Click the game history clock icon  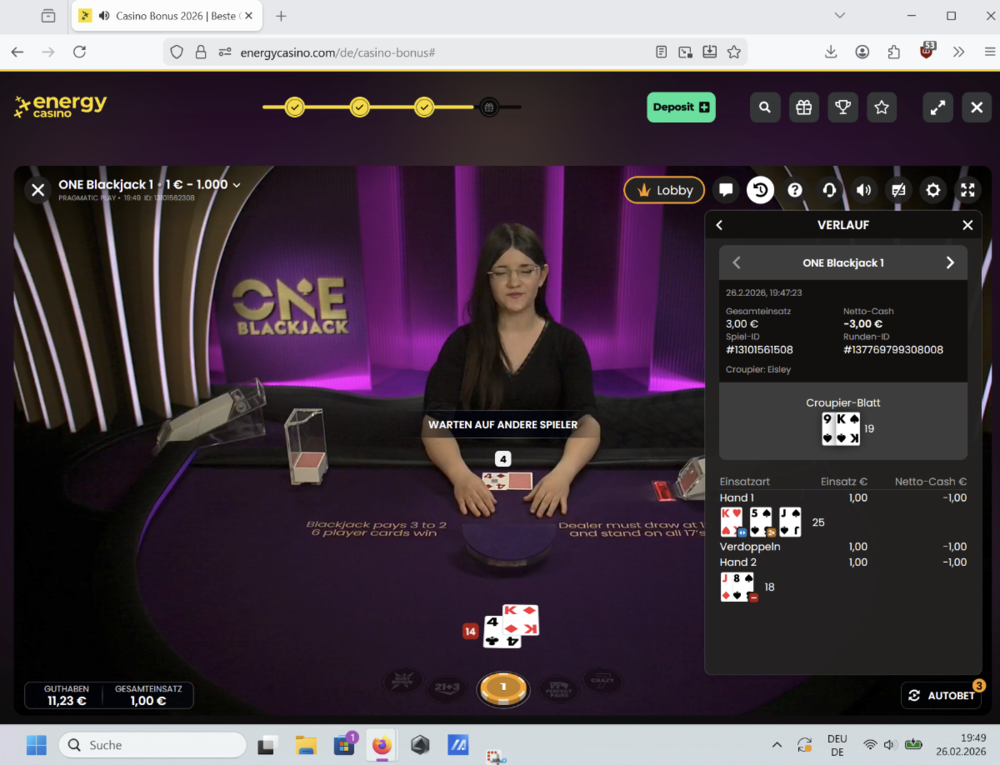(760, 190)
